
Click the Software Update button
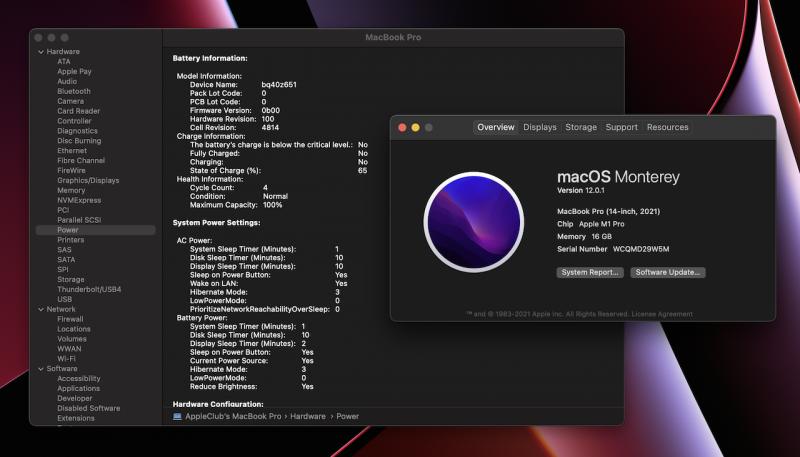point(668,272)
